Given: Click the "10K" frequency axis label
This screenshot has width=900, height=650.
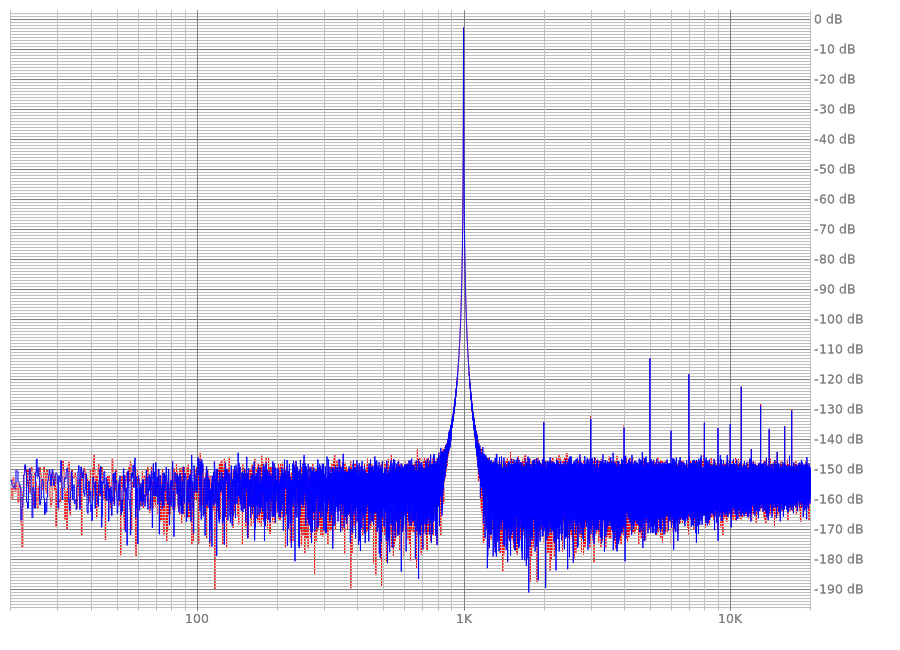Looking at the screenshot, I should (x=730, y=619).
